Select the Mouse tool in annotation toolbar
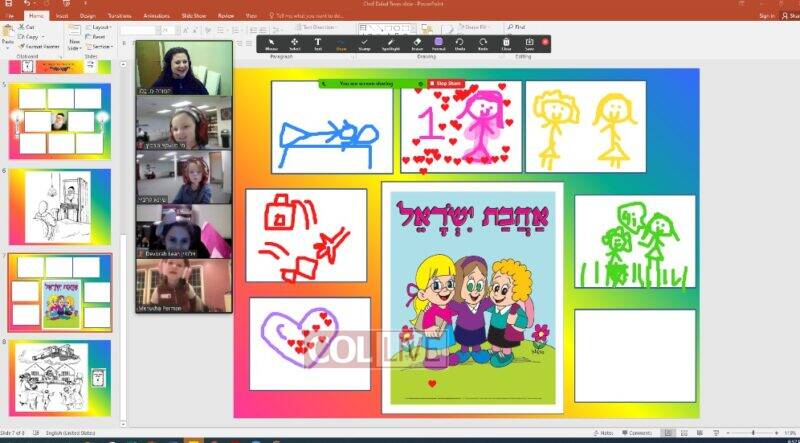800x443 pixels. pyautogui.click(x=272, y=43)
